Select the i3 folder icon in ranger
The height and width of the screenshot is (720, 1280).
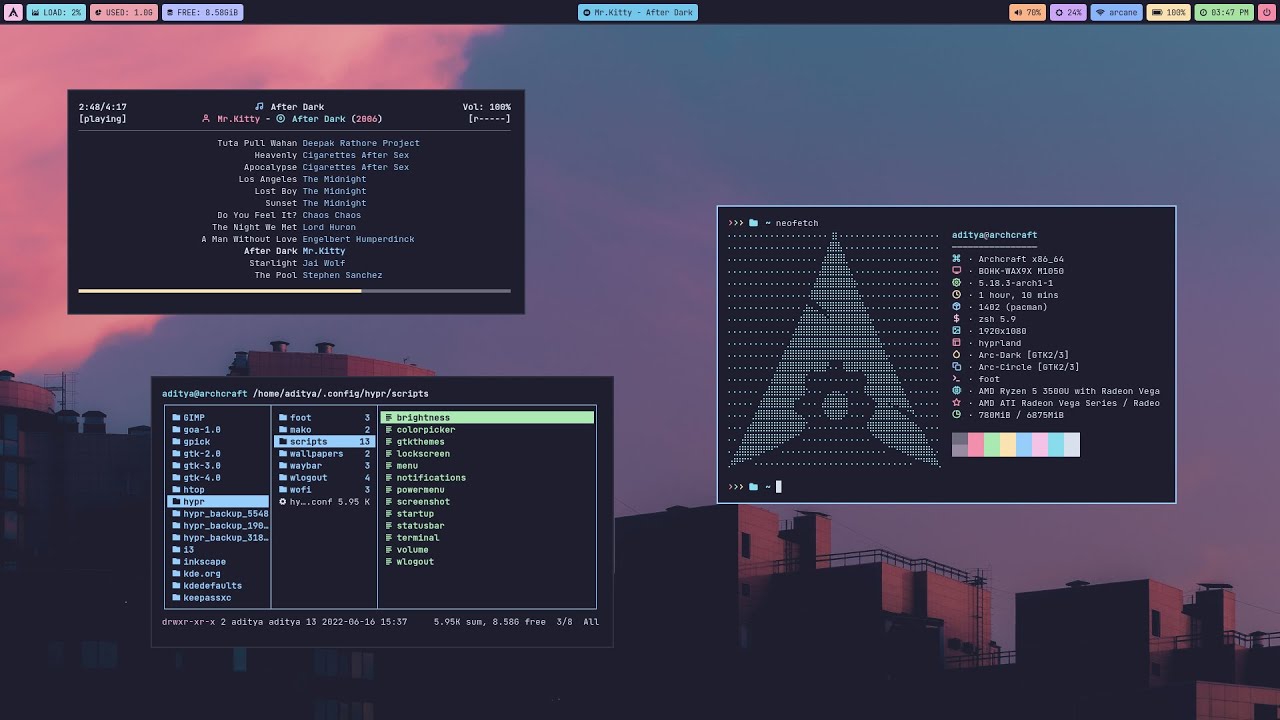coord(176,550)
